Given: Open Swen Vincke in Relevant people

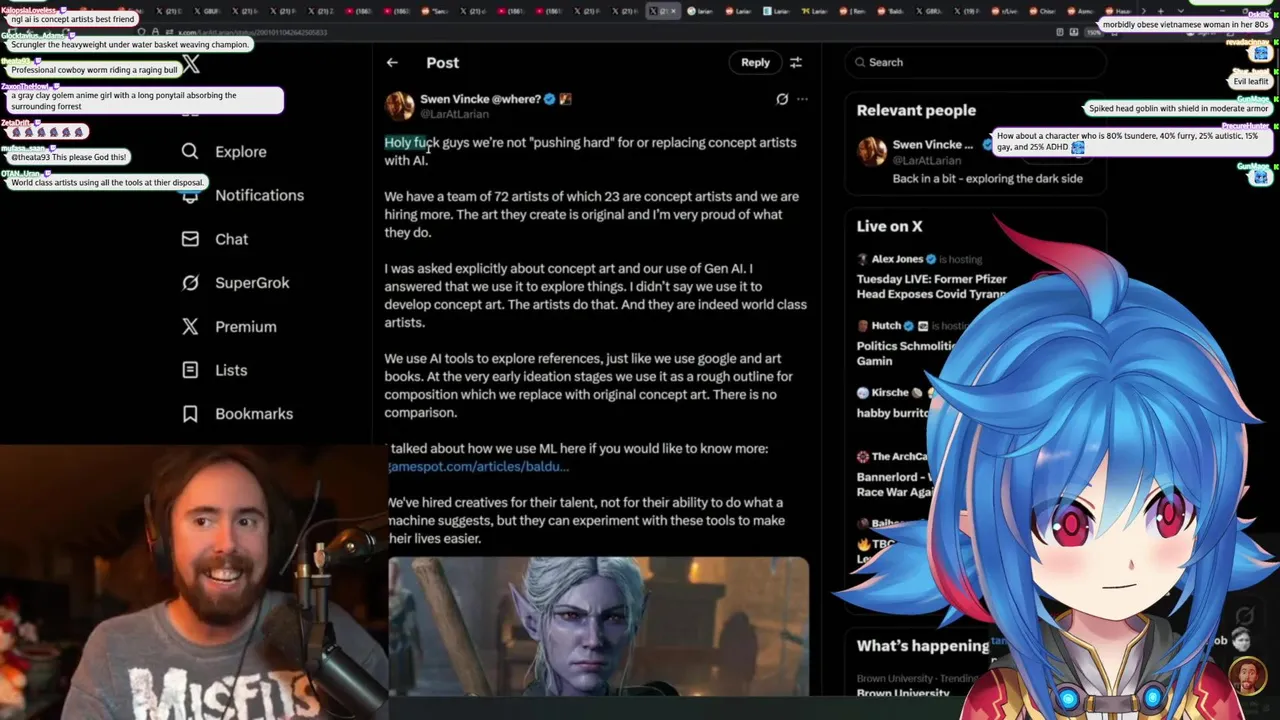Looking at the screenshot, I should click(932, 145).
